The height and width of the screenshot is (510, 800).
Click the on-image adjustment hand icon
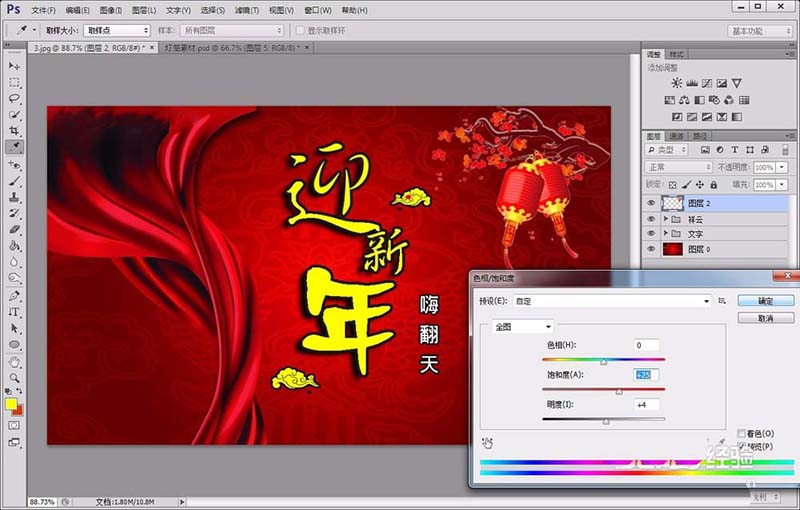[488, 442]
